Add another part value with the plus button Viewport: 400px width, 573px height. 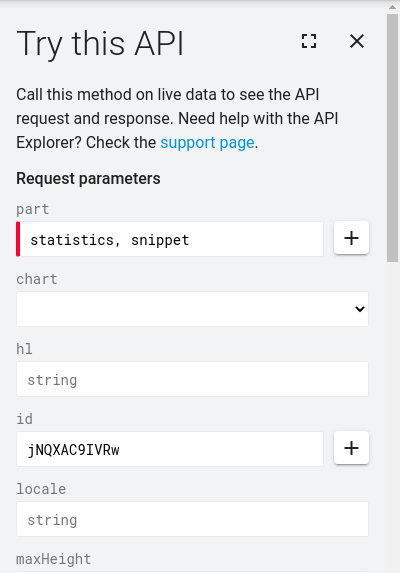click(351, 238)
